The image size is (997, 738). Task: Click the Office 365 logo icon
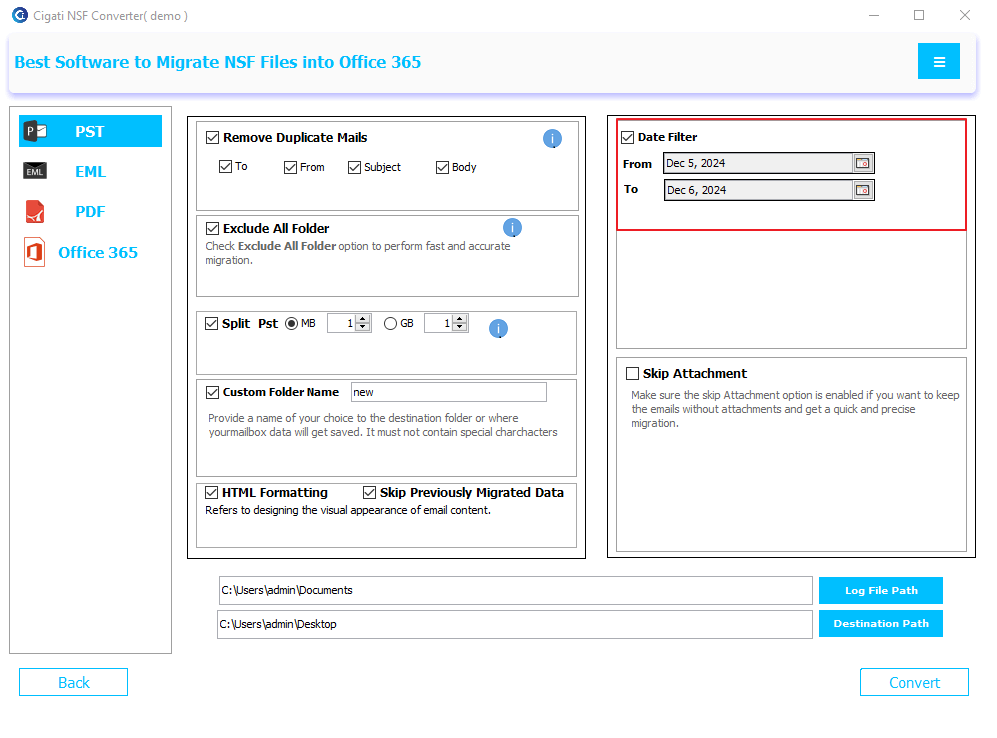34,252
